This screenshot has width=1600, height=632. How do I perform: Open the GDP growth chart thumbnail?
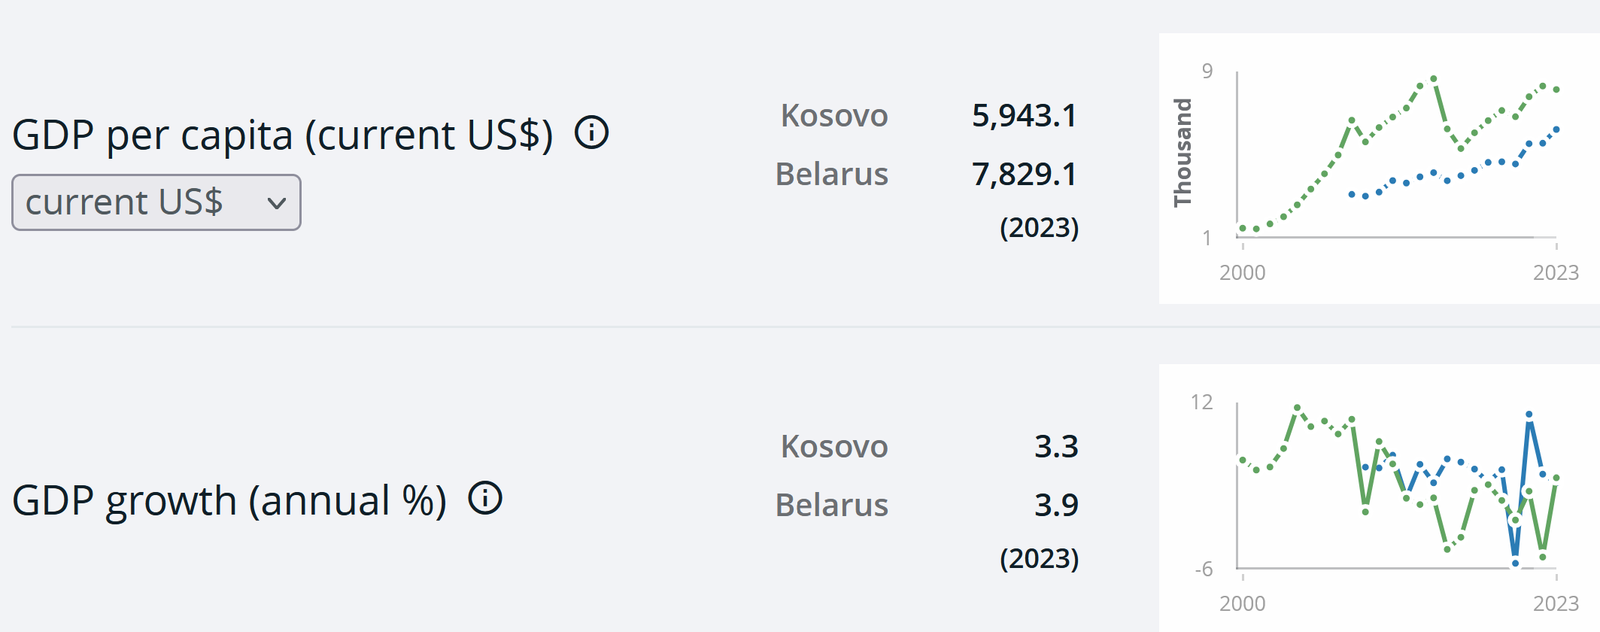(1380, 497)
